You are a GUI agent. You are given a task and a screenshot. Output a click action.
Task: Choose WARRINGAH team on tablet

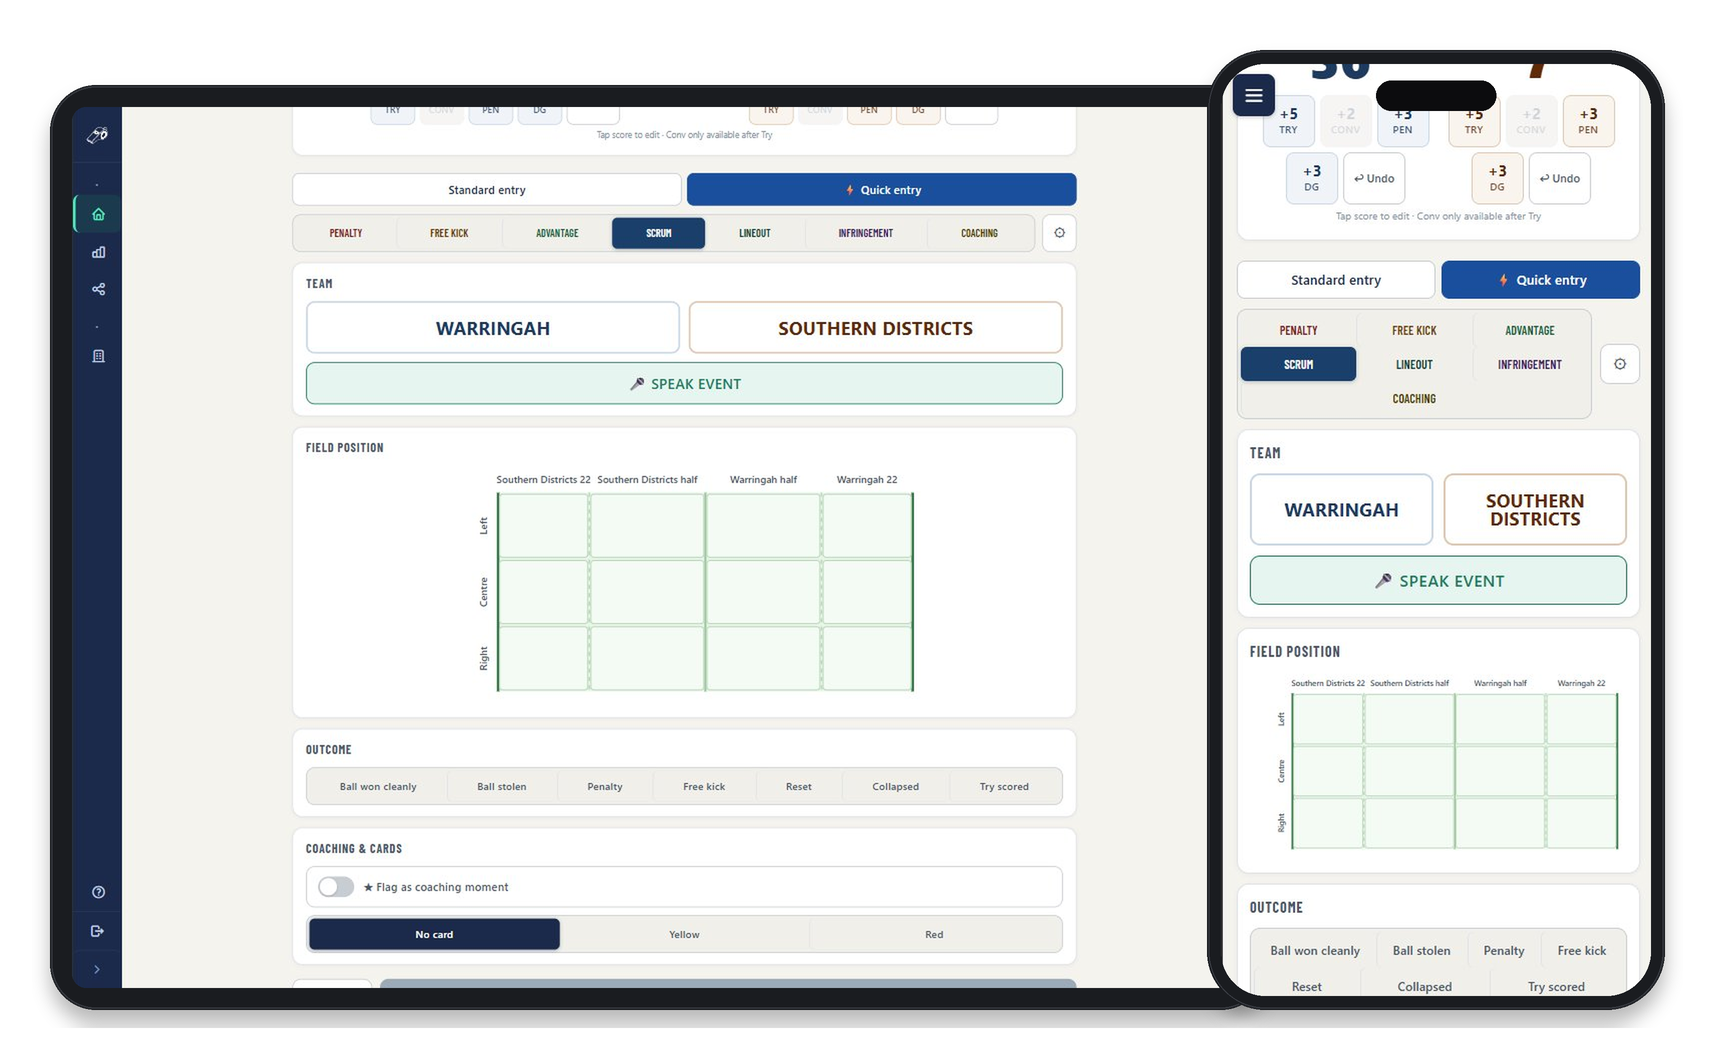click(x=493, y=328)
